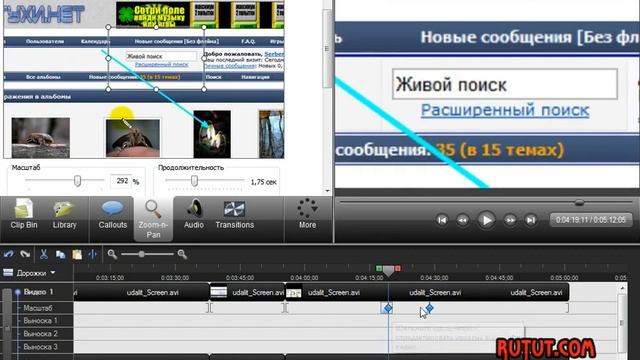
Task: Click the playhead marker on timeline ruler
Action: pos(388,271)
